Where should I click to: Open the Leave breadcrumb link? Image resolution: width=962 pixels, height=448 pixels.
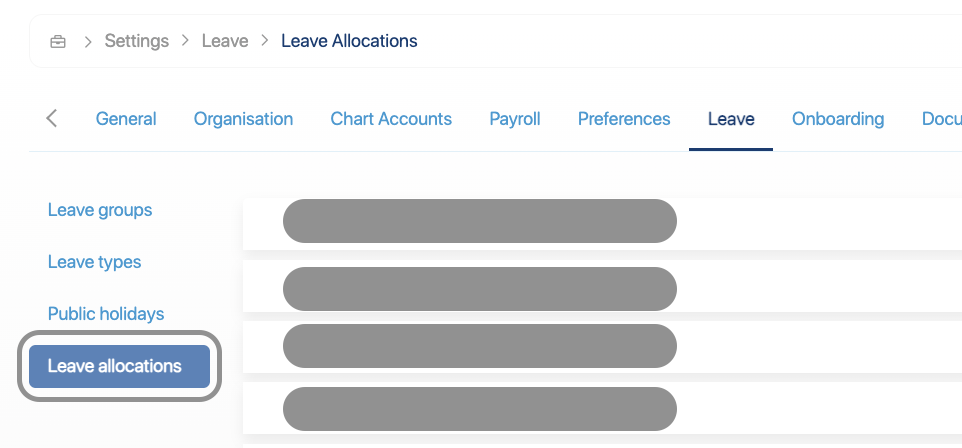[x=225, y=41]
